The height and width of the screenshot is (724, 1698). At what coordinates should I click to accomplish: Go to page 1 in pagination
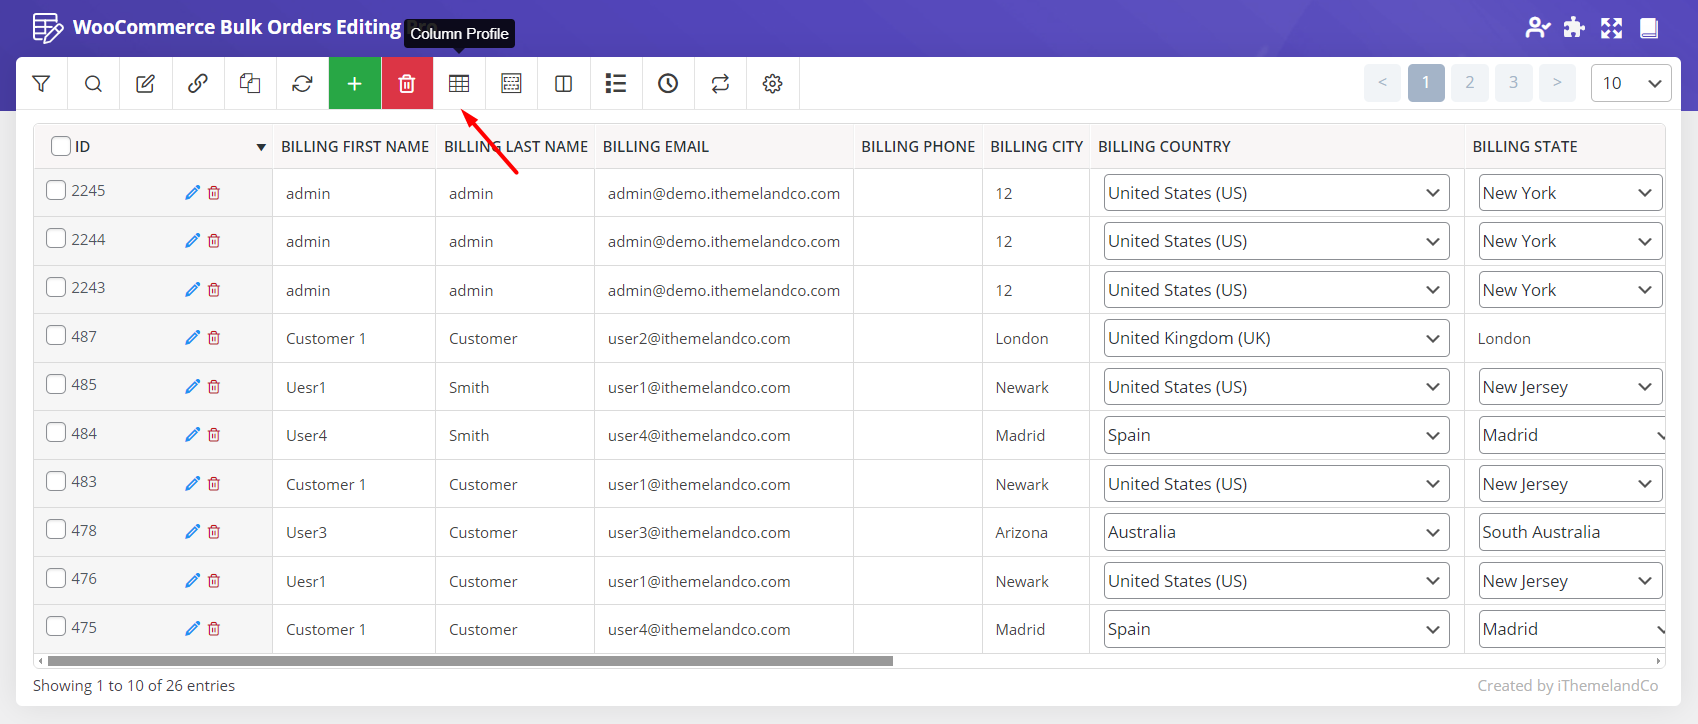click(x=1426, y=83)
